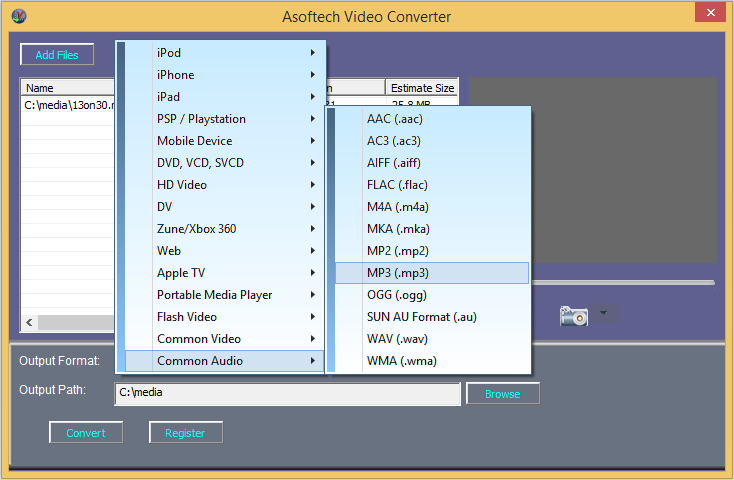Image resolution: width=734 pixels, height=480 pixels.
Task: Open the snapshot dropdown arrow beside camera
Action: 604,313
